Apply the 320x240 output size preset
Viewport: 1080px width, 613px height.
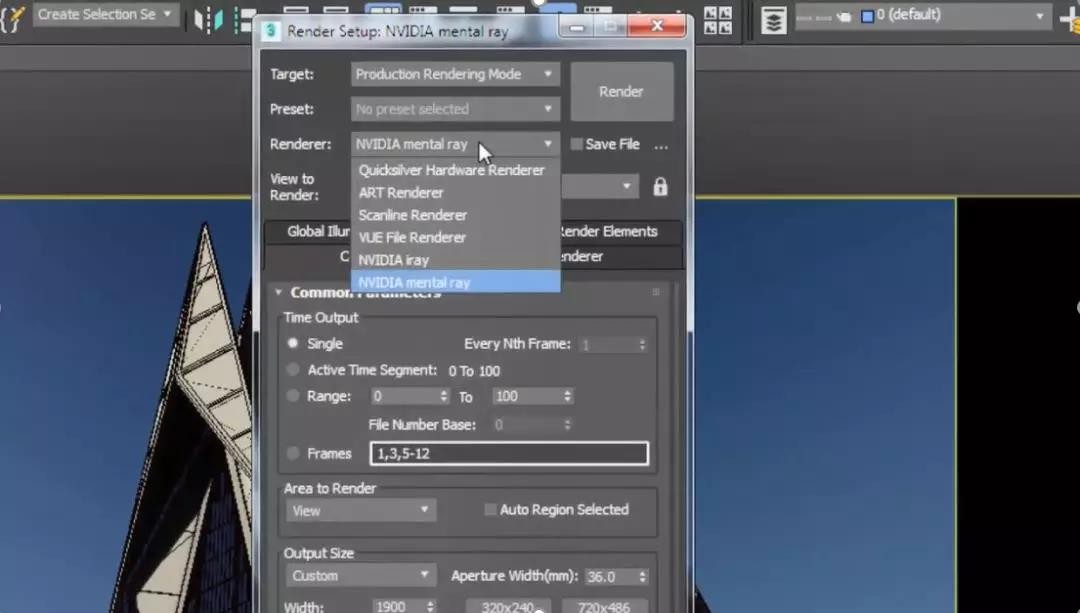pyautogui.click(x=508, y=606)
